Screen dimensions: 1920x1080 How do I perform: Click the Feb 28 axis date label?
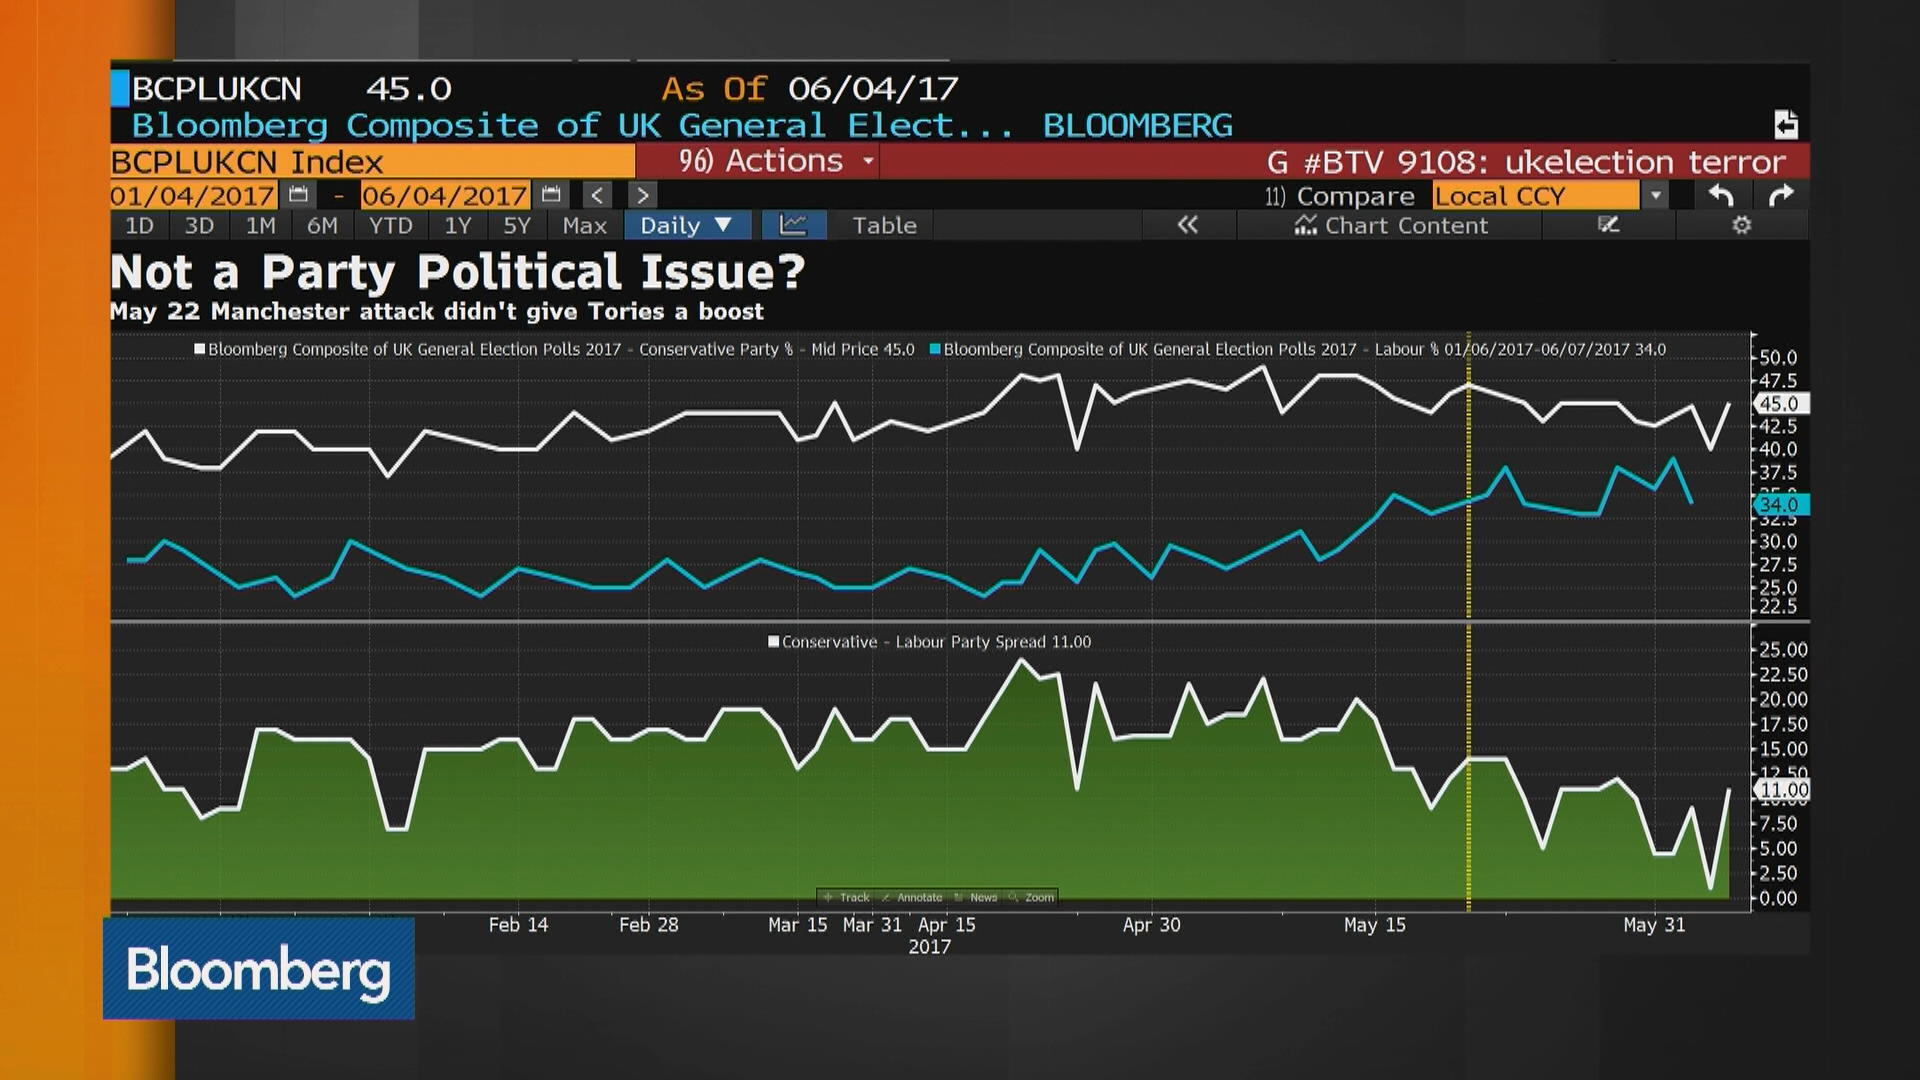648,924
